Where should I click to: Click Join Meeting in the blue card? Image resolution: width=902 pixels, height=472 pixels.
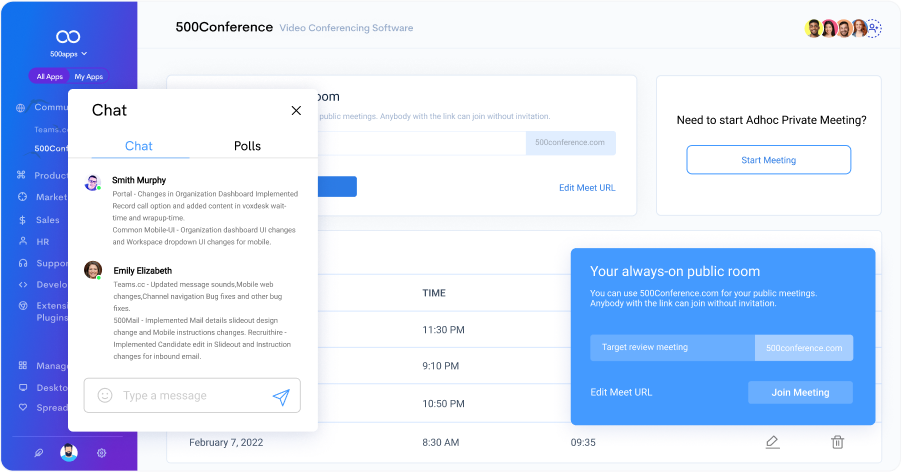[800, 392]
